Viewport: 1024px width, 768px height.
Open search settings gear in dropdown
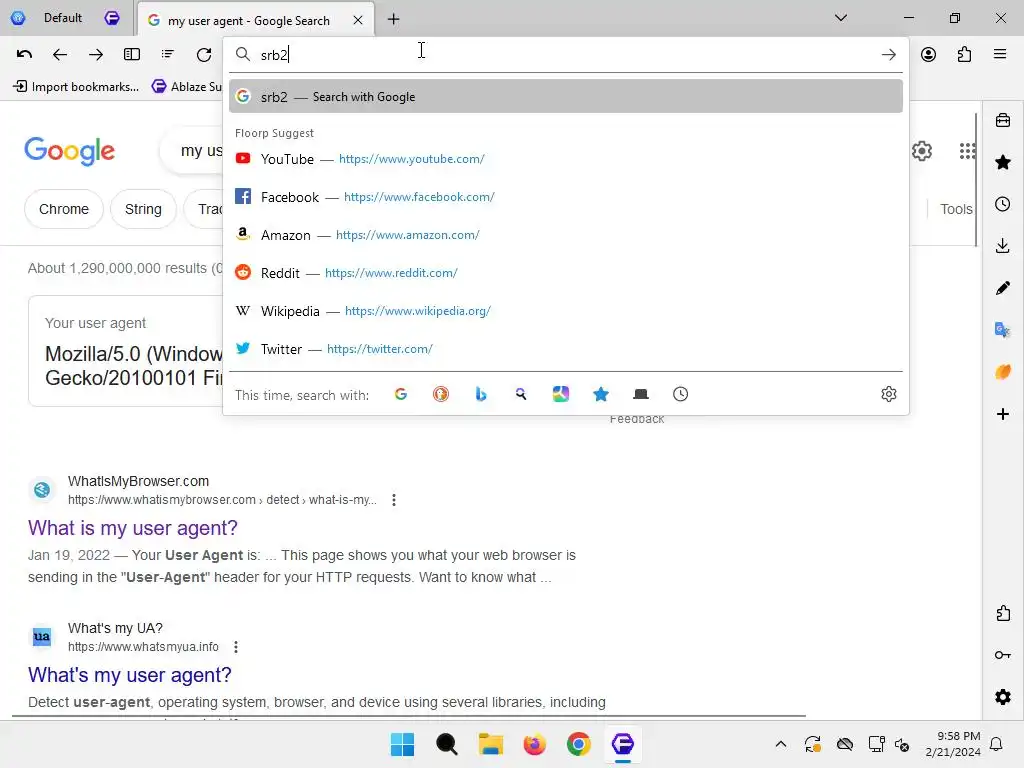pos(889,394)
